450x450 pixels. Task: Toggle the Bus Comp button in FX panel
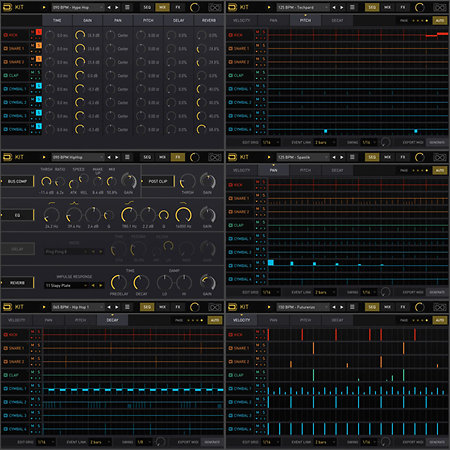click(x=17, y=181)
